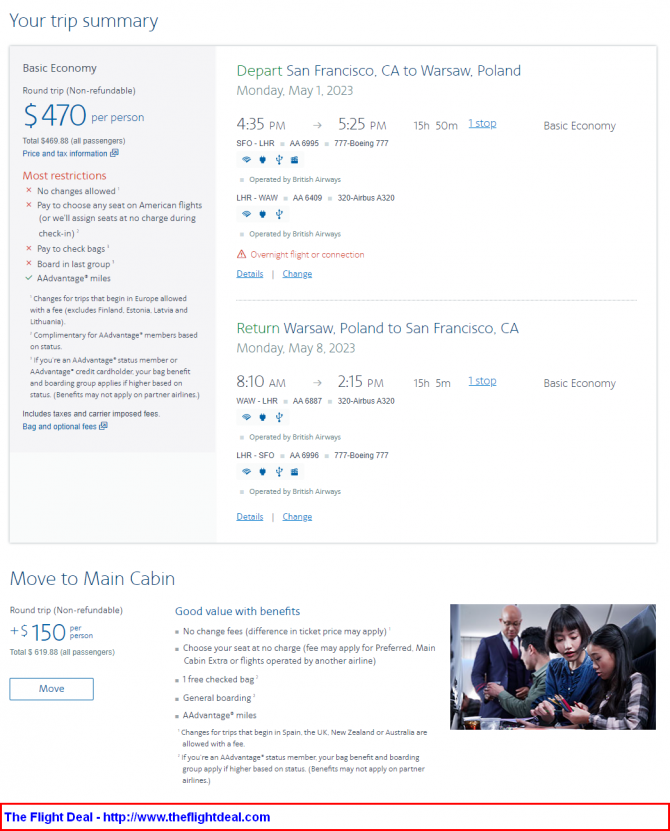Image resolution: width=670 pixels, height=831 pixels.
Task: Click the LHR - WAW segment label
Action: click(x=257, y=198)
